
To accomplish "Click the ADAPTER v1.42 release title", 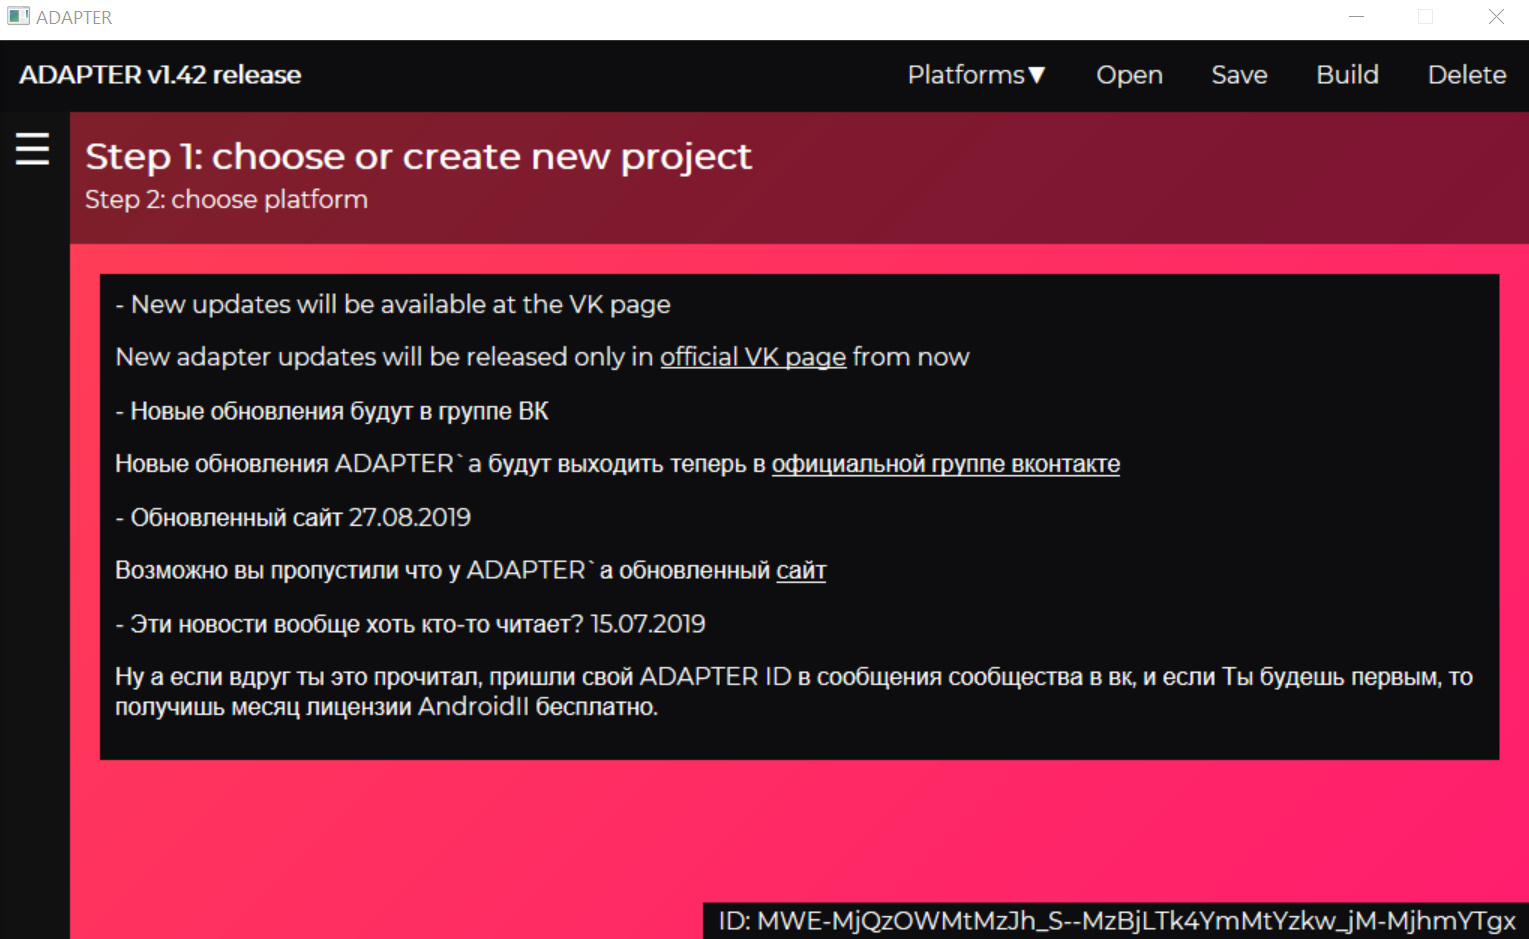I will click(x=160, y=75).
